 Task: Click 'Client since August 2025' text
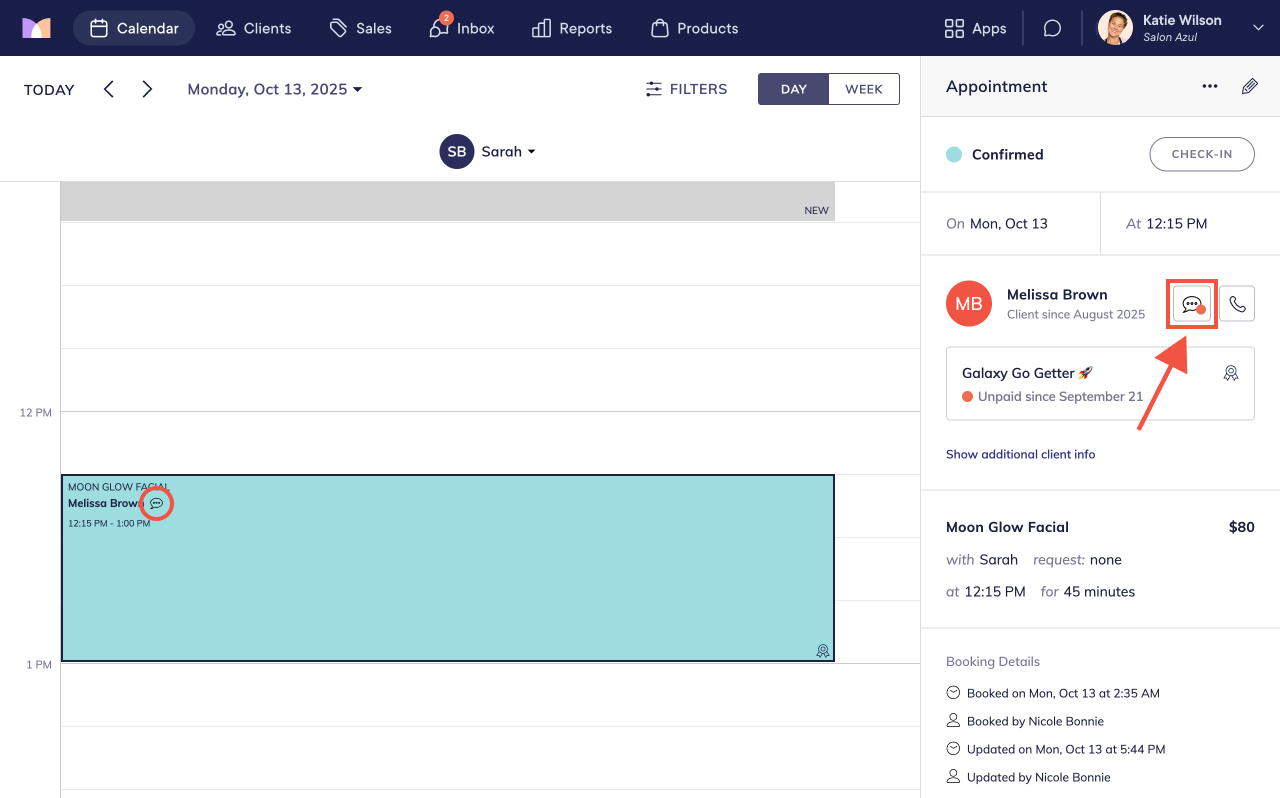[1076, 314]
